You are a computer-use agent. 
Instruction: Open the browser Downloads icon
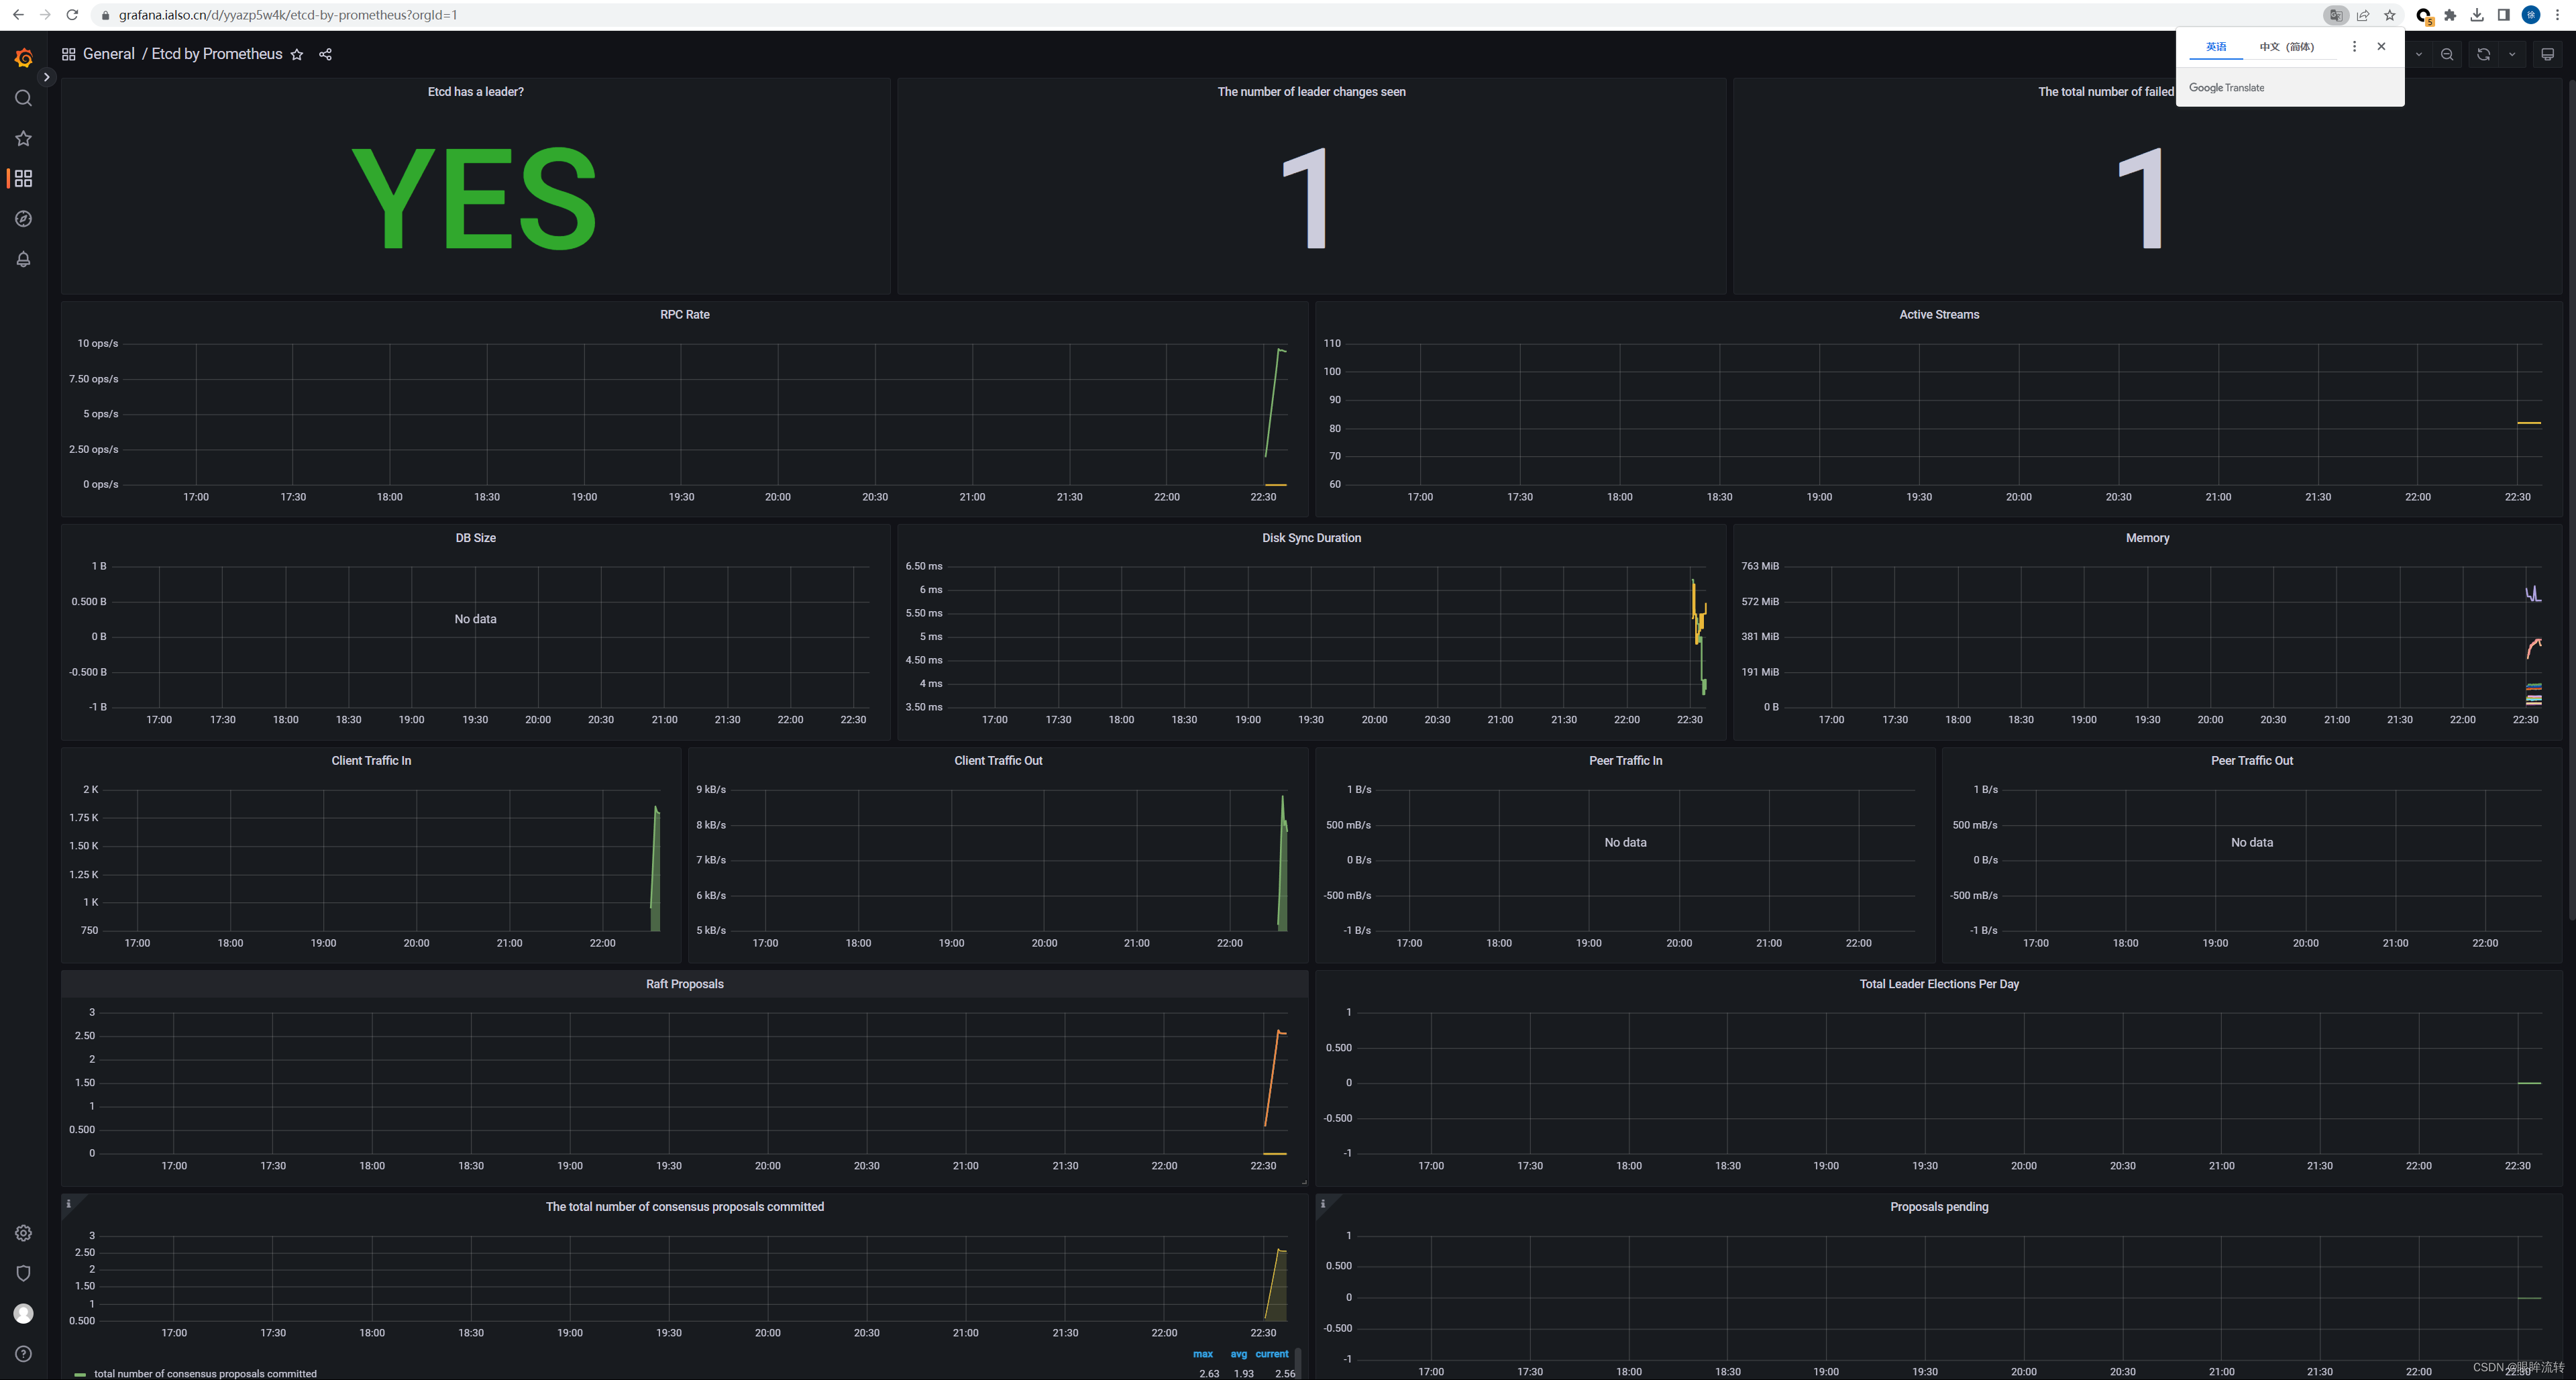[x=2477, y=15]
